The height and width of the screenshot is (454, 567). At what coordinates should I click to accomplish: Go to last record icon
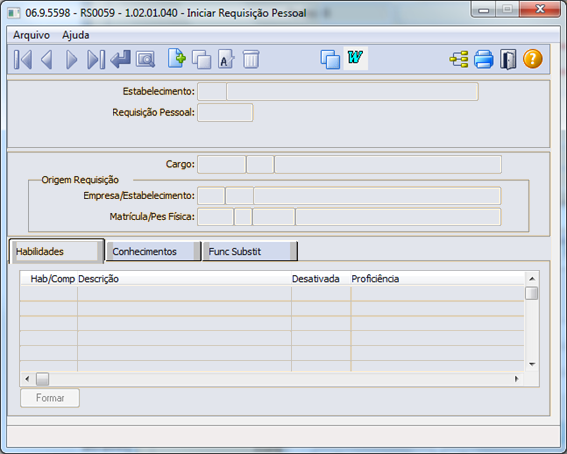point(96,59)
